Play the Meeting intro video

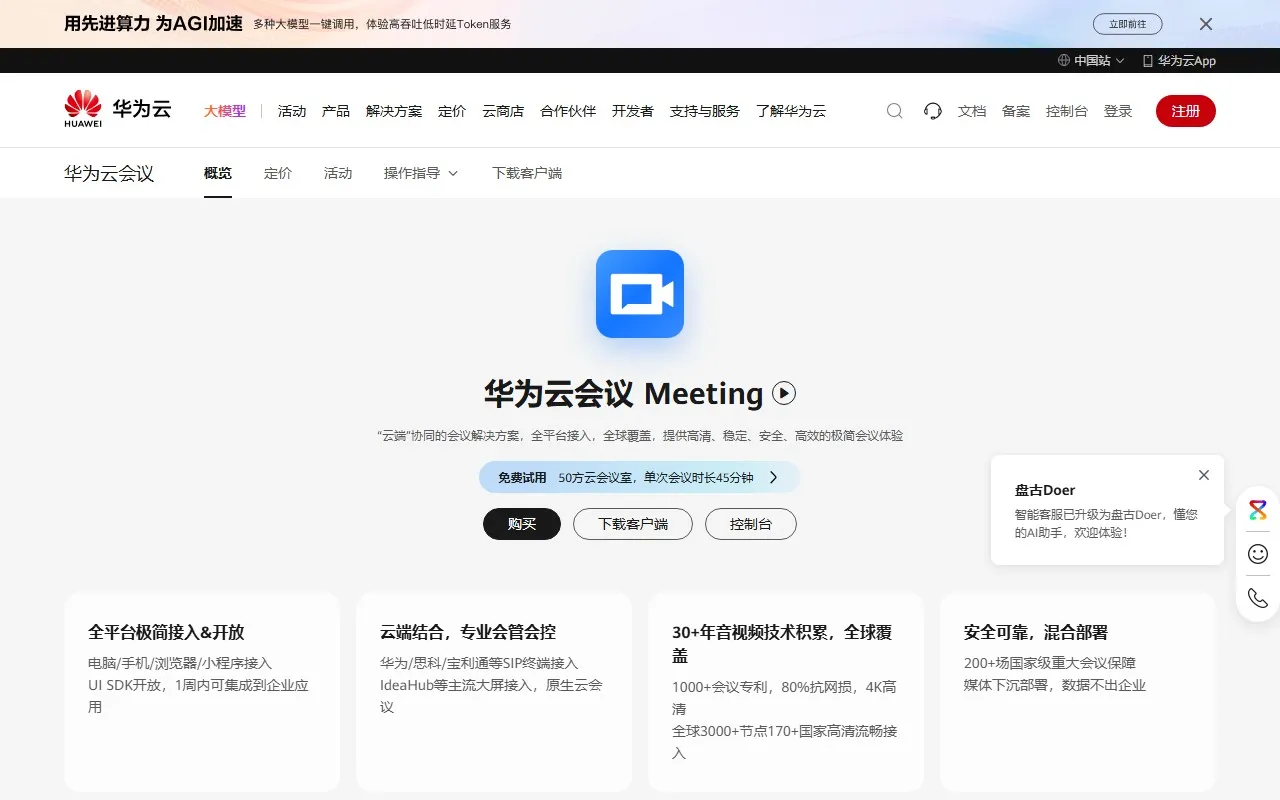[x=783, y=393]
